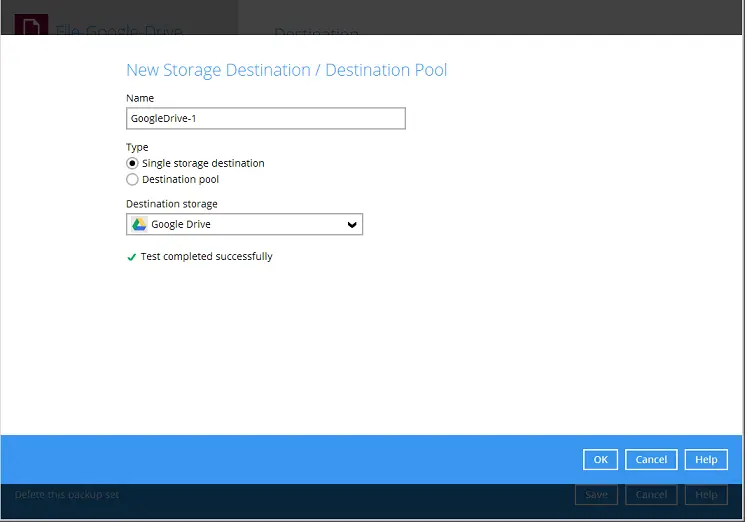Viewport: 747px width, 522px height.
Task: Open Help from the blue dialog bar
Action: [706, 460]
